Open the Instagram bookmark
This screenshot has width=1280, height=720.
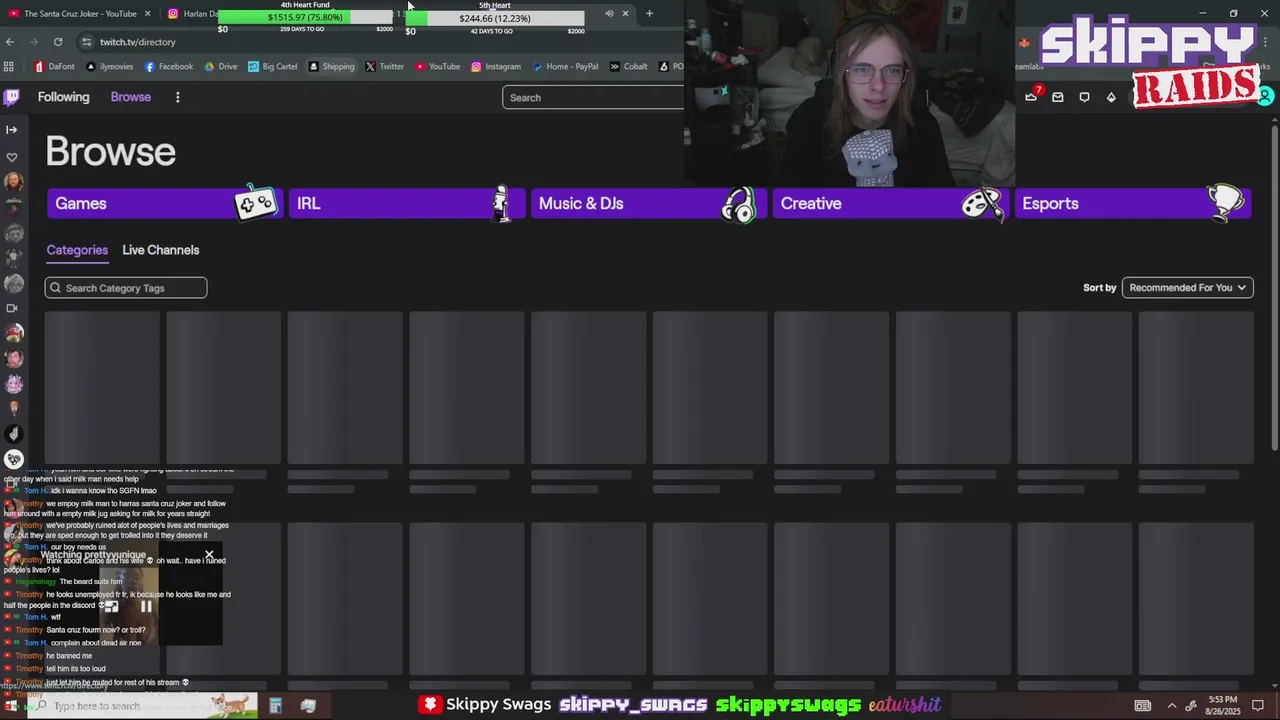496,66
